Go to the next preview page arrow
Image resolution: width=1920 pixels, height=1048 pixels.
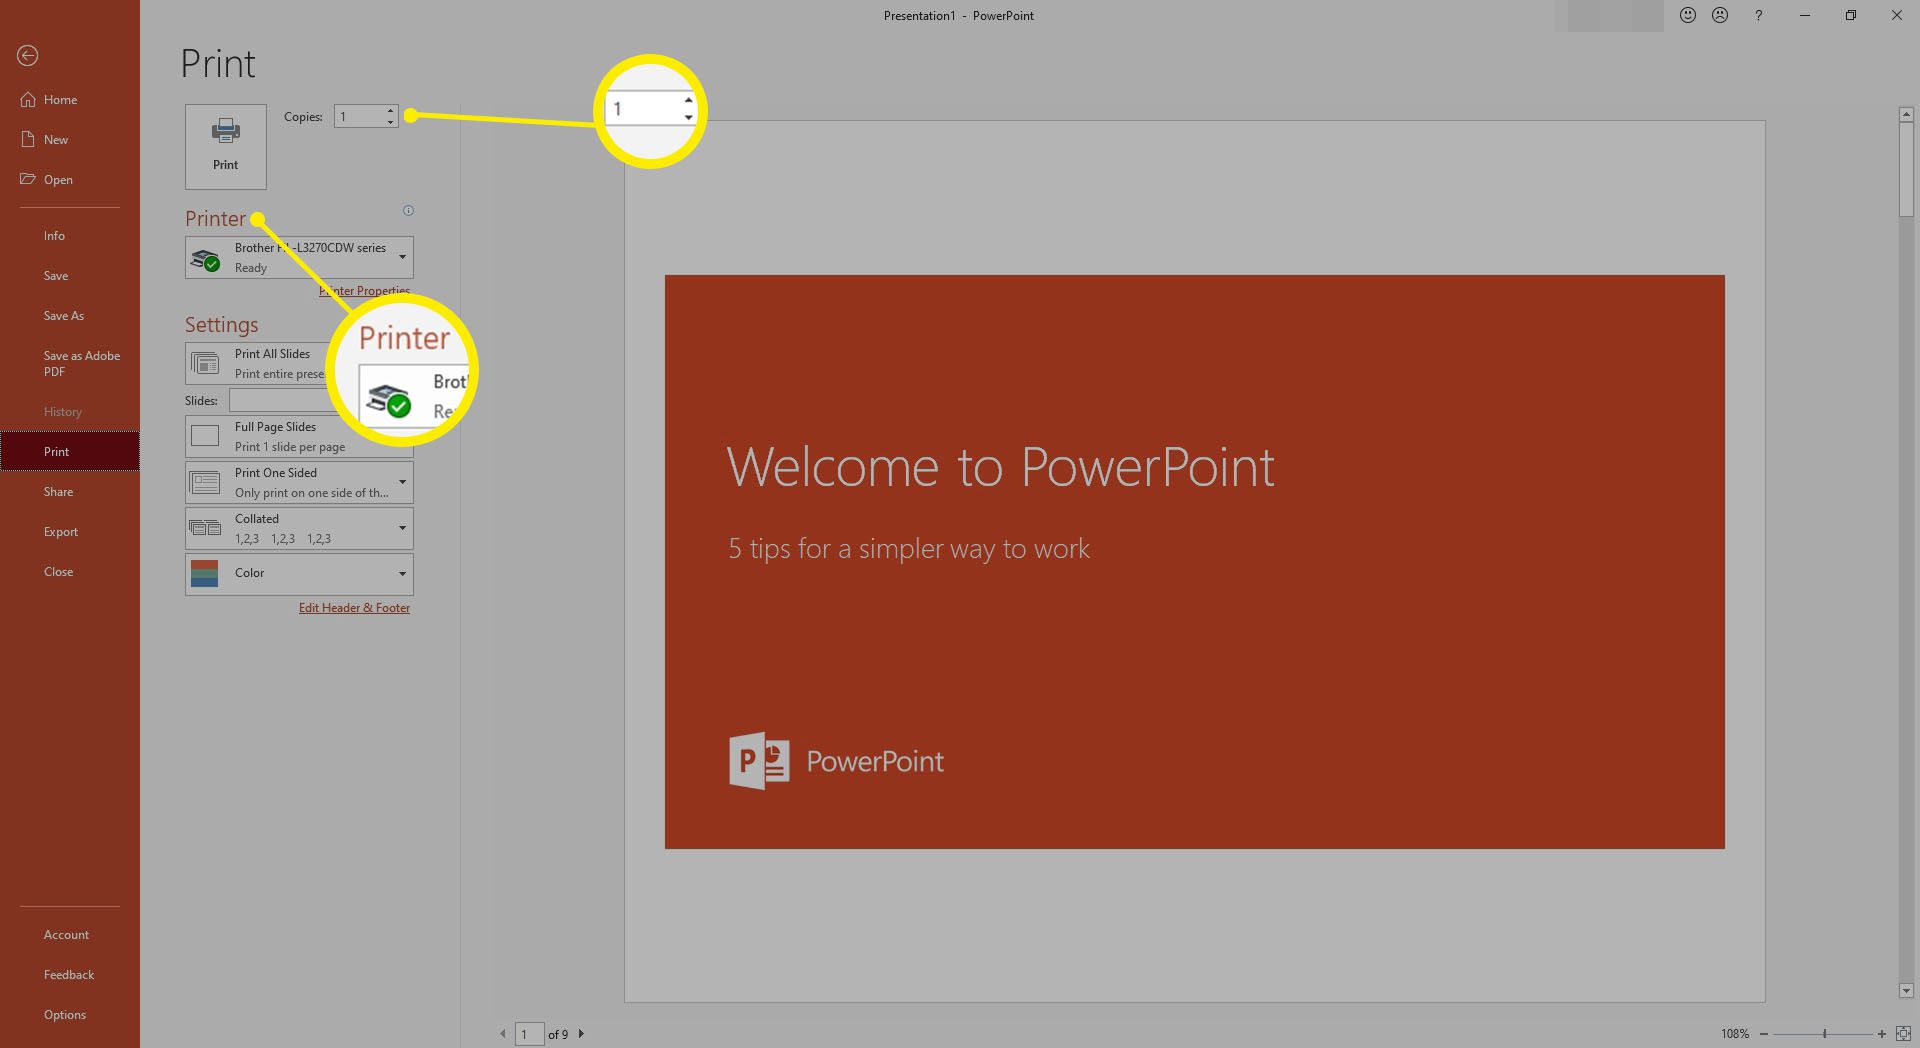581,1034
